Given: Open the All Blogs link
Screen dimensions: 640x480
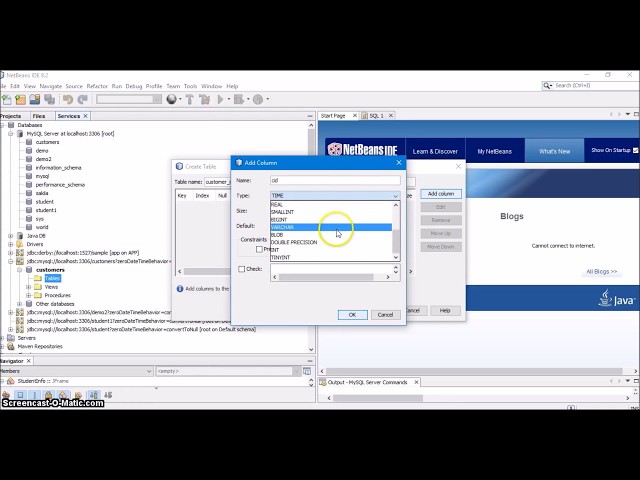Looking at the screenshot, I should point(602,271).
